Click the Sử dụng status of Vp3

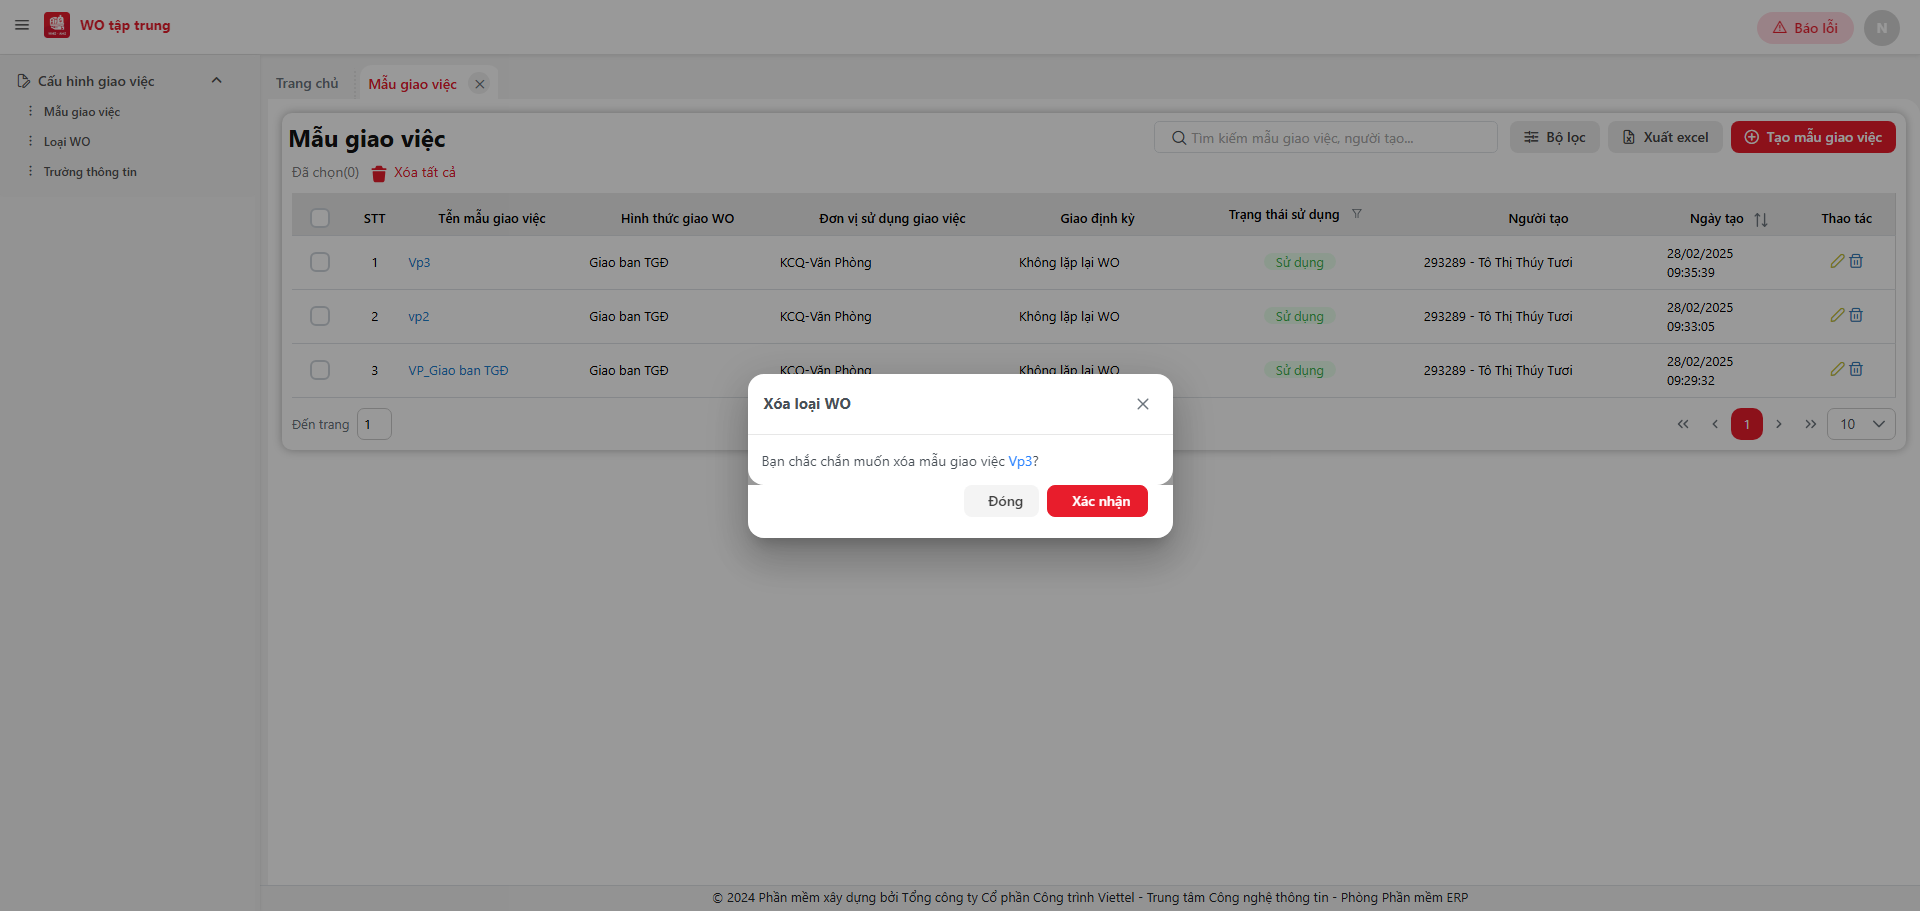[1299, 262]
